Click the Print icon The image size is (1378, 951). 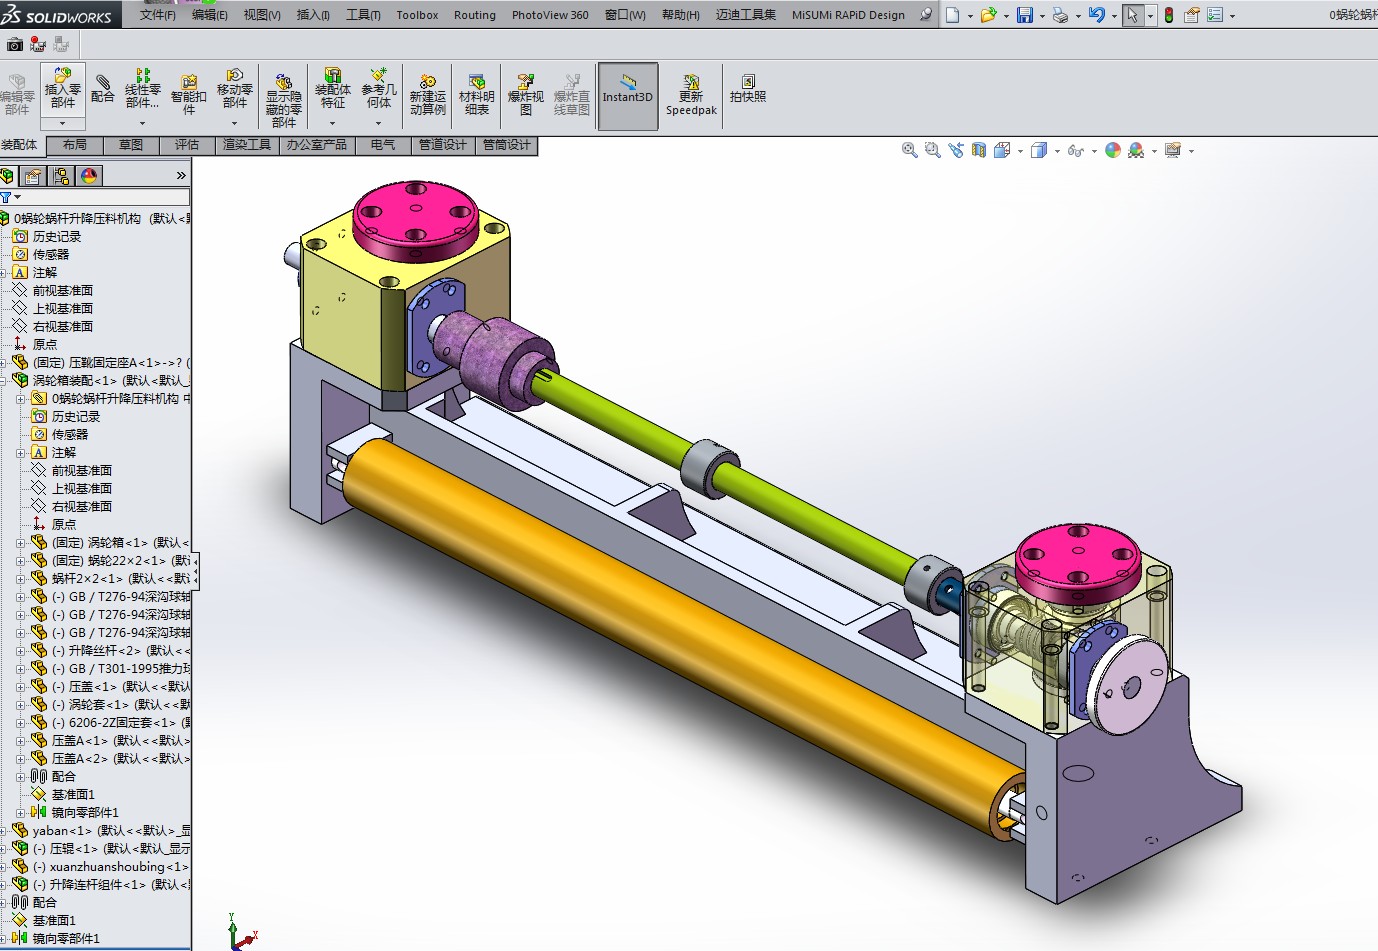coord(1060,15)
